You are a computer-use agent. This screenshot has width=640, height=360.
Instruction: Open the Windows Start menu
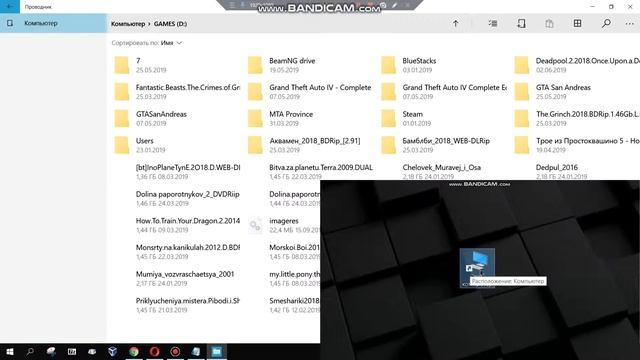[x=9, y=351]
